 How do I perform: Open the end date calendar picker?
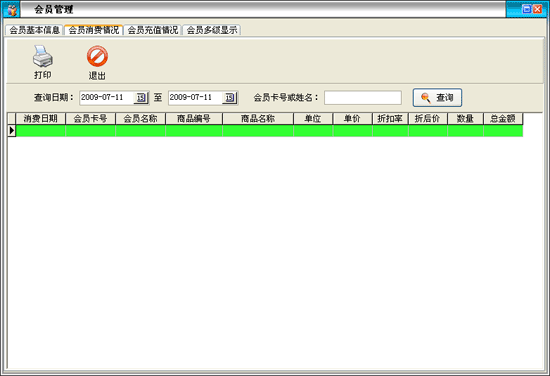[x=230, y=98]
